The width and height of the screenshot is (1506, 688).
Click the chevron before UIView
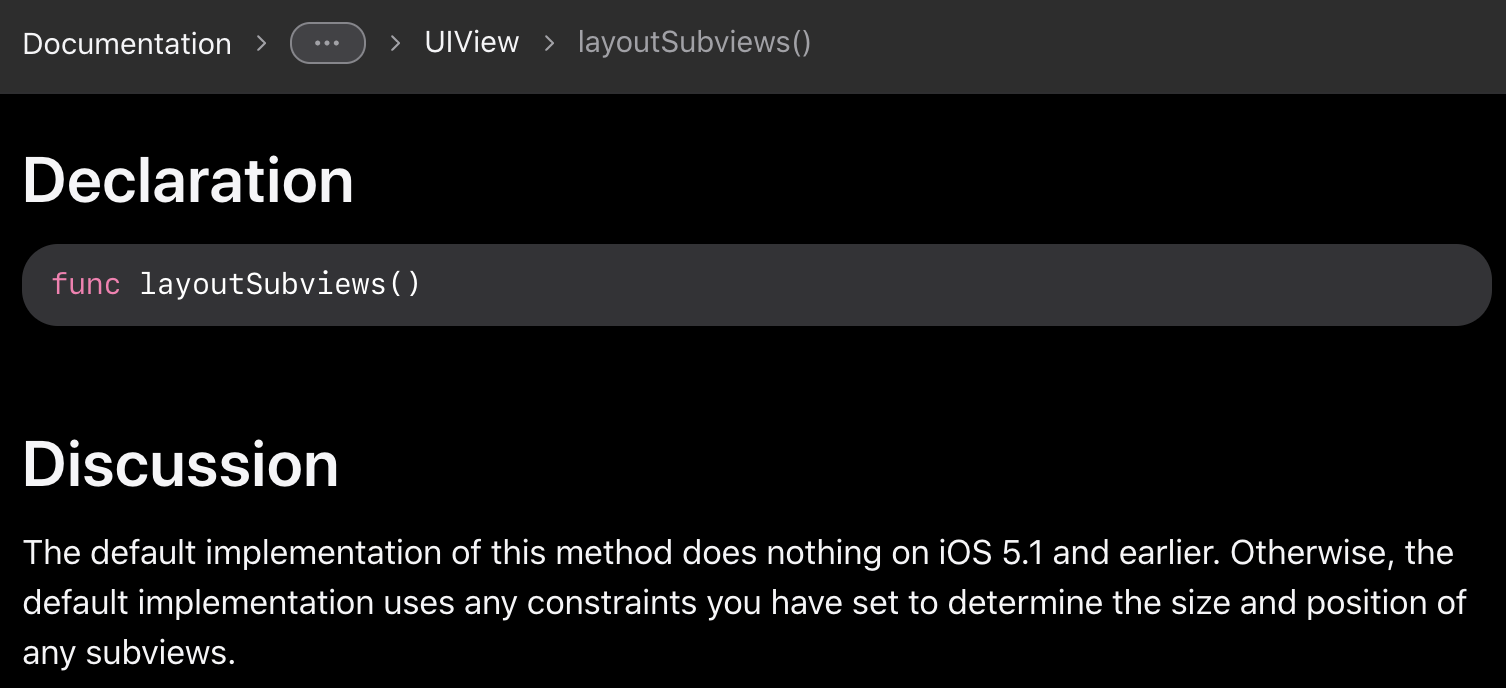395,44
